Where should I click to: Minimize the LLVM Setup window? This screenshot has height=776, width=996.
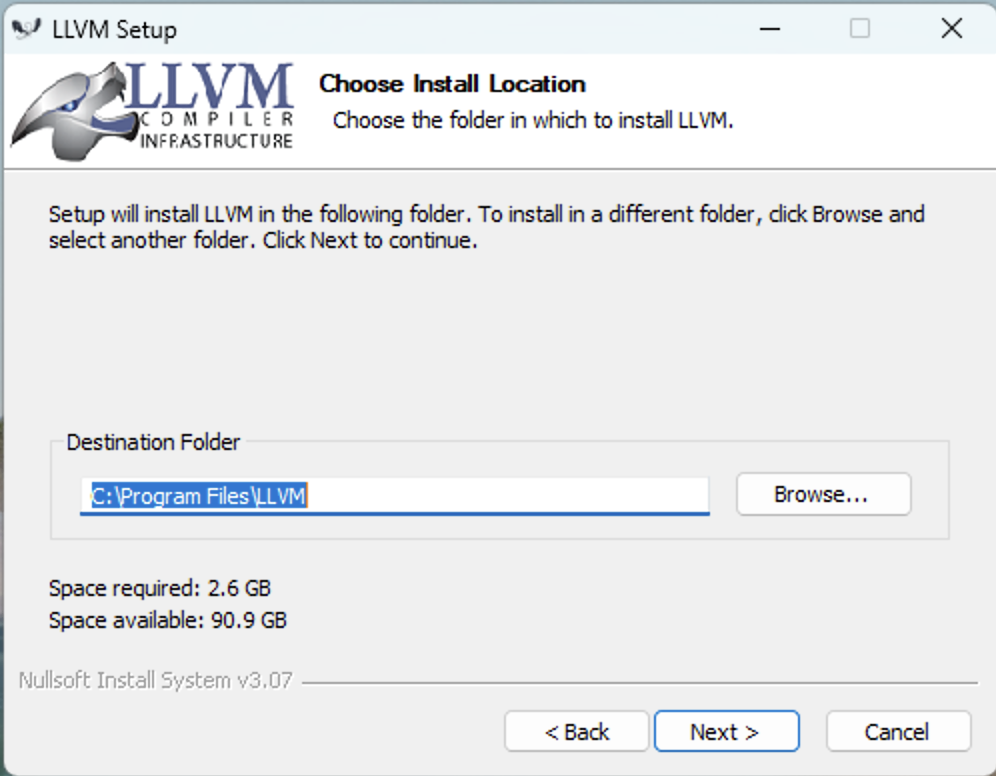click(x=769, y=29)
